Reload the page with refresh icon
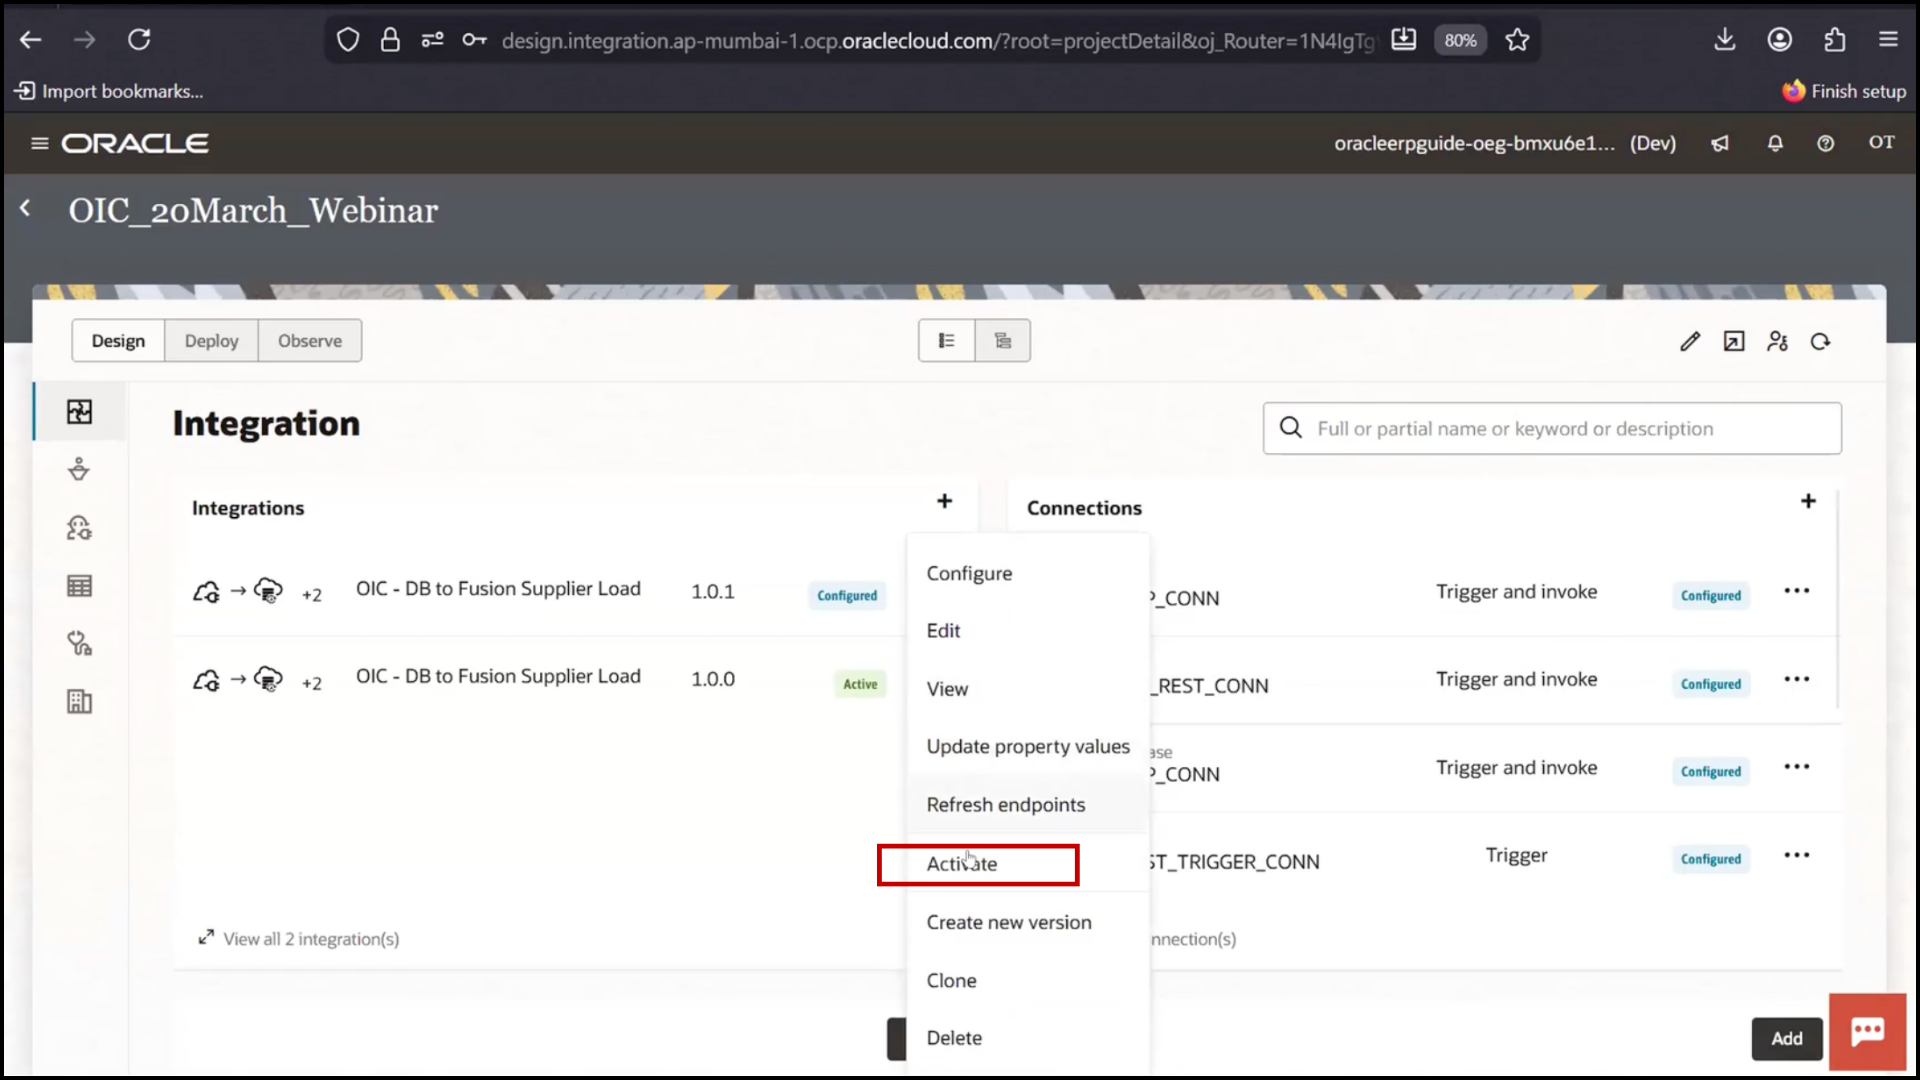The image size is (1920, 1080). coord(139,40)
